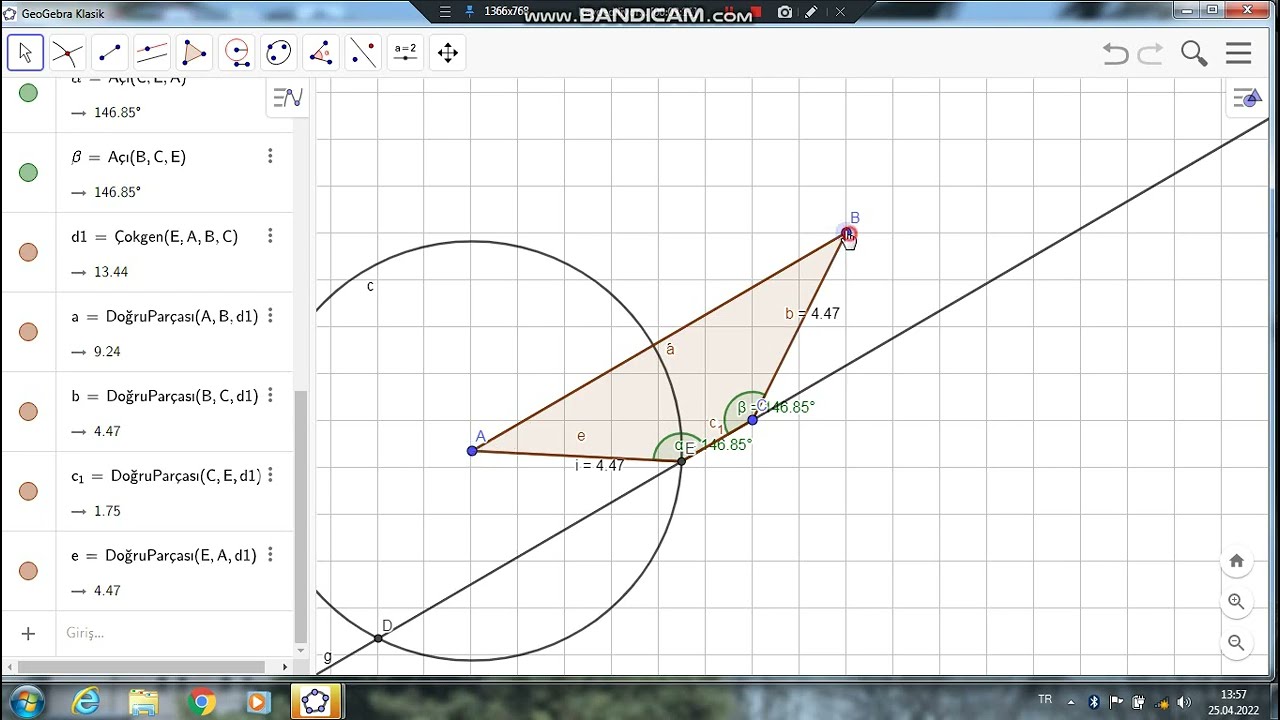Toggle visibility of angle α
Image resolution: width=1280 pixels, height=720 pixels.
(x=28, y=93)
